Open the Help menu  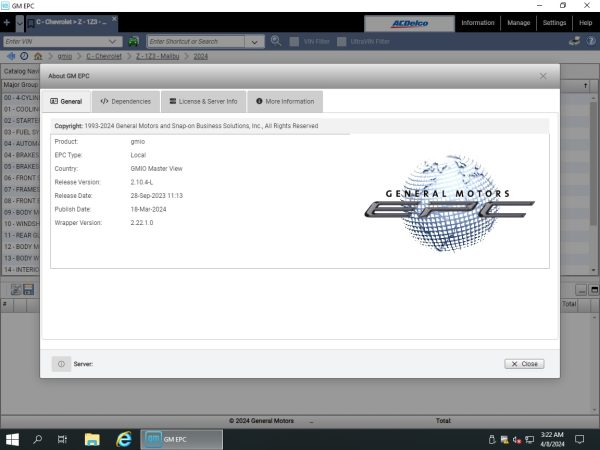(x=585, y=23)
